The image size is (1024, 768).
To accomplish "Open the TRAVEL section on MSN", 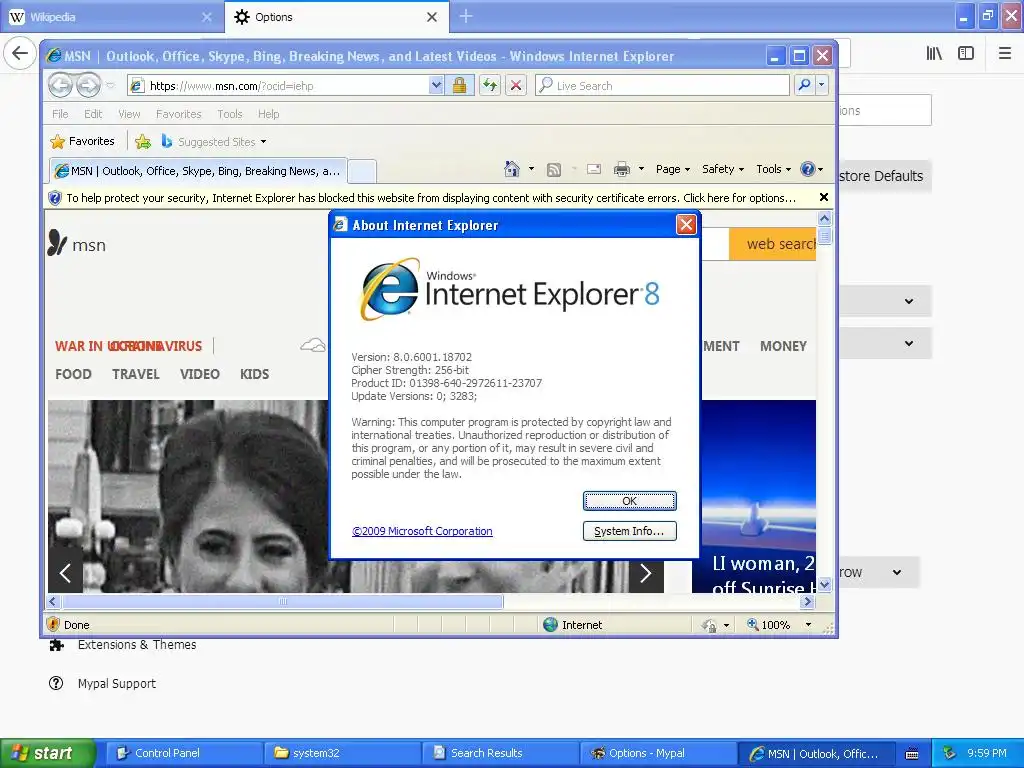I will coord(136,374).
